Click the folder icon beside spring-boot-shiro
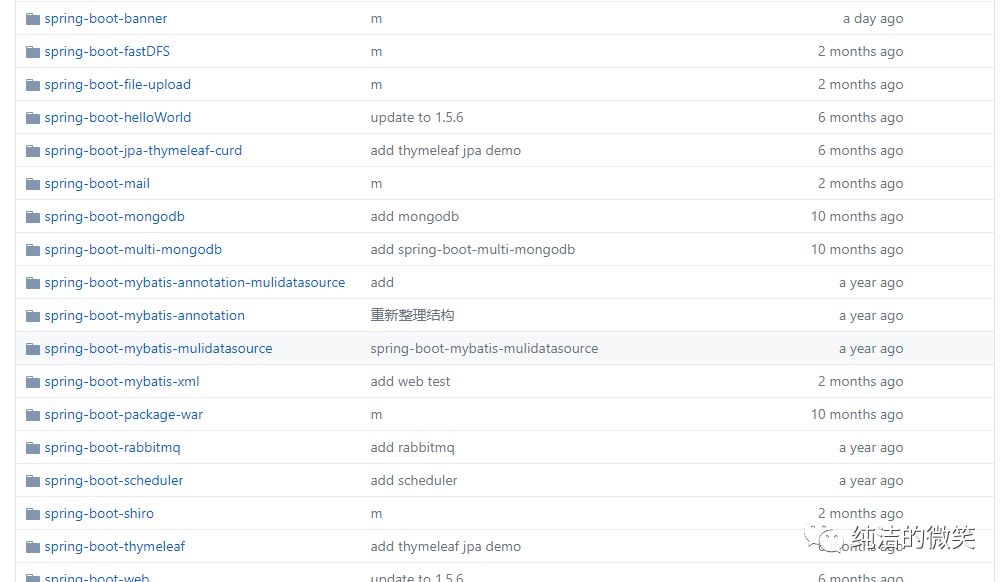Image resolution: width=1008 pixels, height=582 pixels. 32,513
